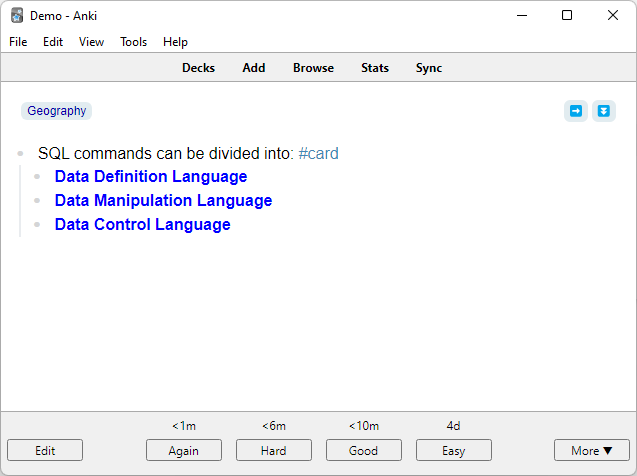The image size is (637, 476).
Task: Open the card Browse window
Action: (313, 68)
